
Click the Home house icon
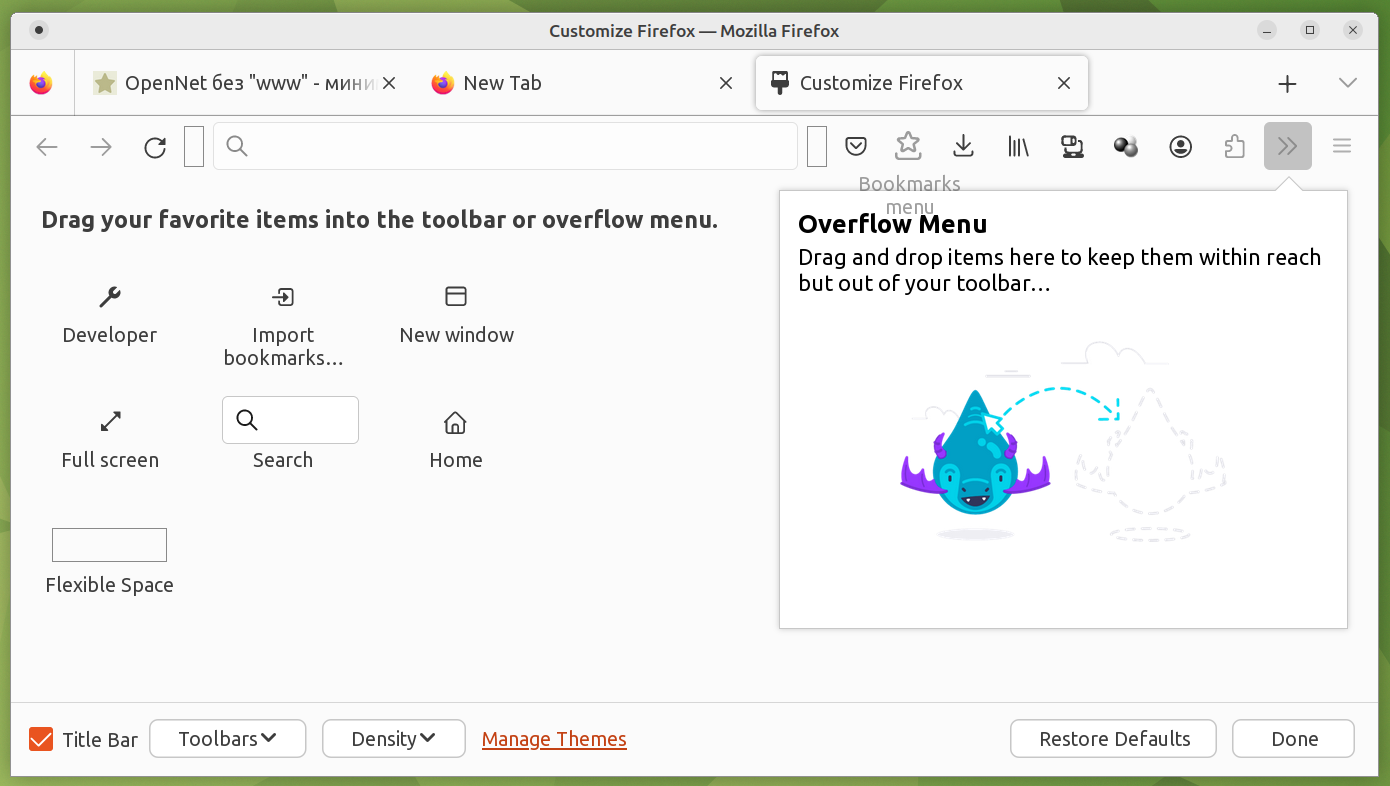[x=456, y=422]
